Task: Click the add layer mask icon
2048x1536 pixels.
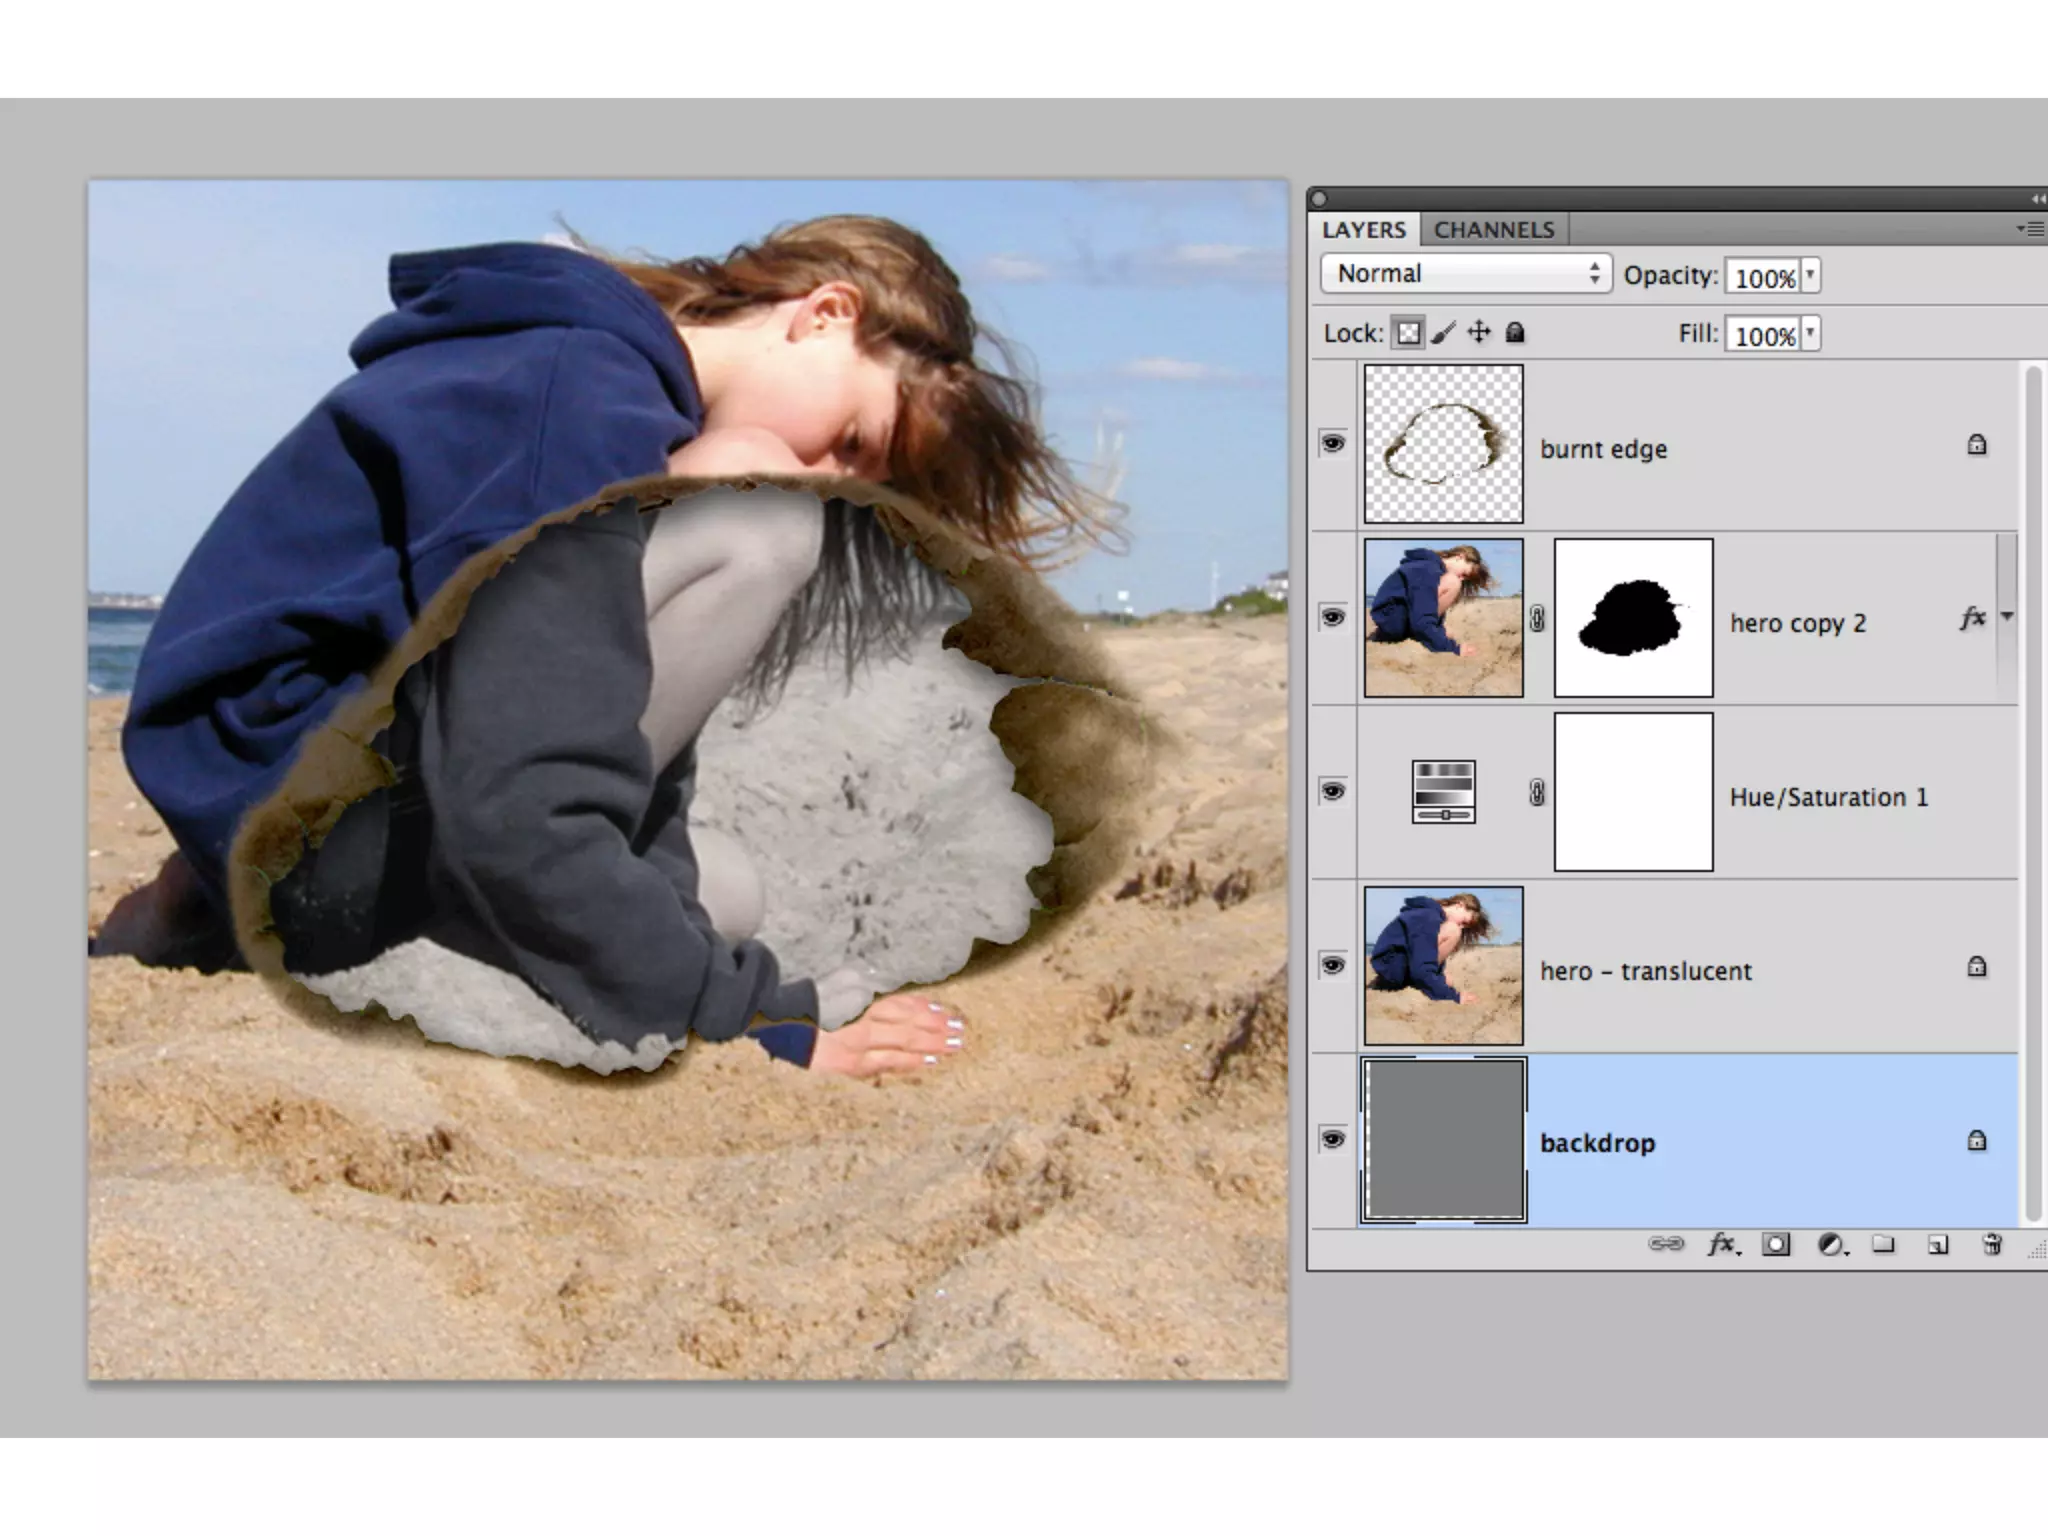Action: 1776,1244
